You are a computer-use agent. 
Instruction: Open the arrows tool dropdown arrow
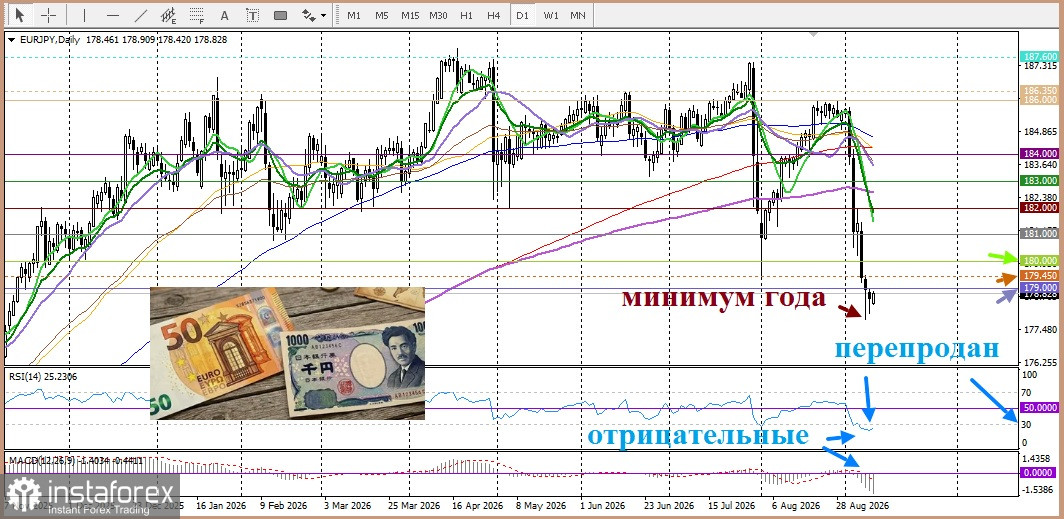[324, 14]
